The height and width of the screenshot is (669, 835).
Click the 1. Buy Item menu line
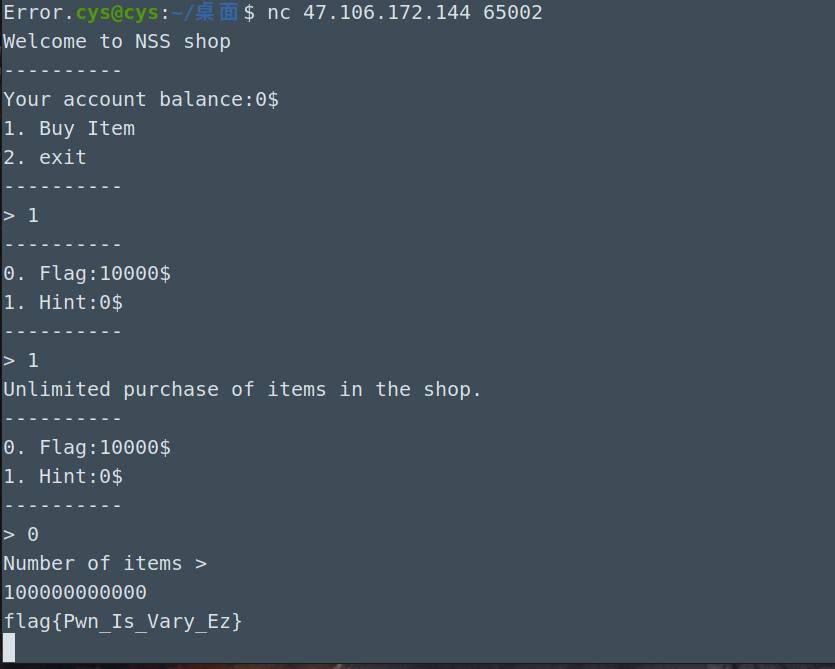(69, 128)
